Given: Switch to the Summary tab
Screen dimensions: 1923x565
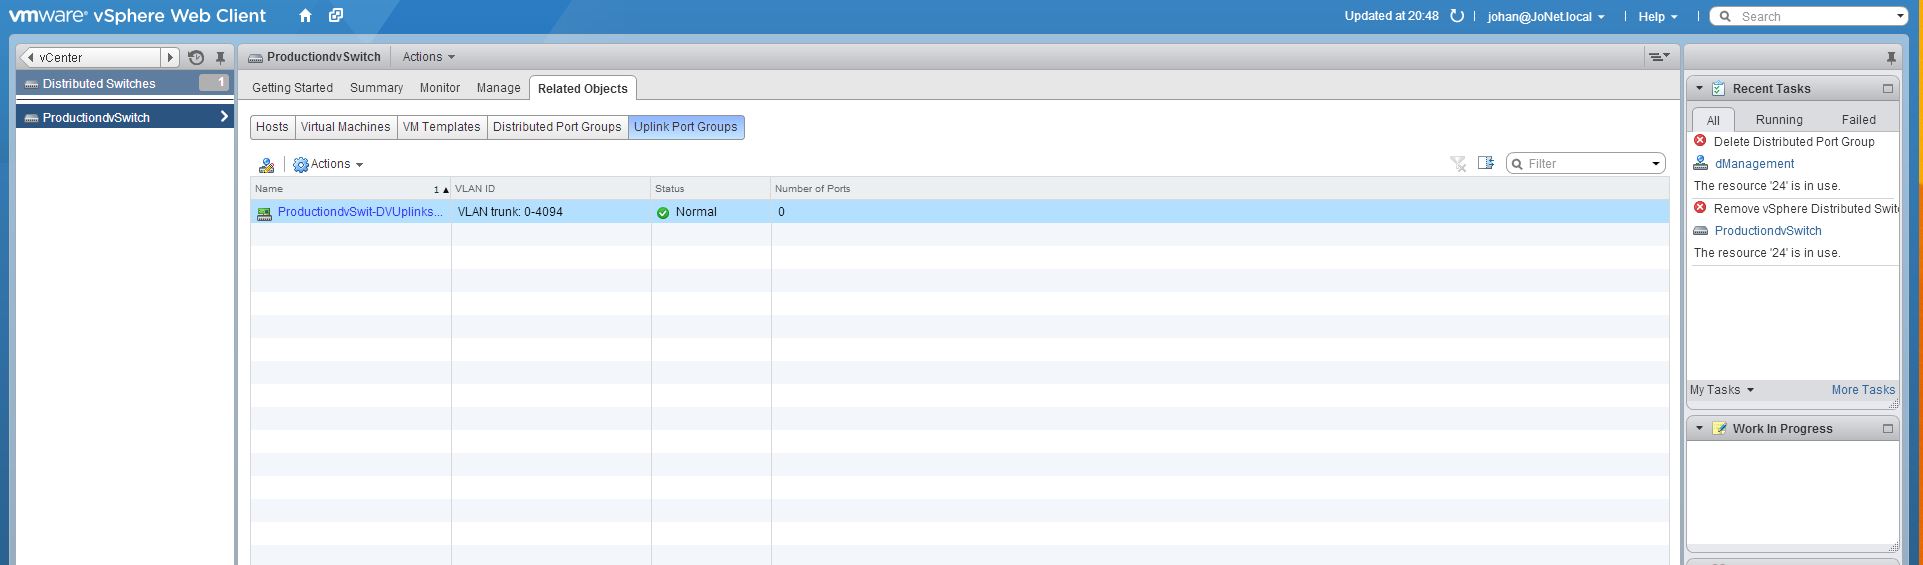Looking at the screenshot, I should (x=376, y=88).
